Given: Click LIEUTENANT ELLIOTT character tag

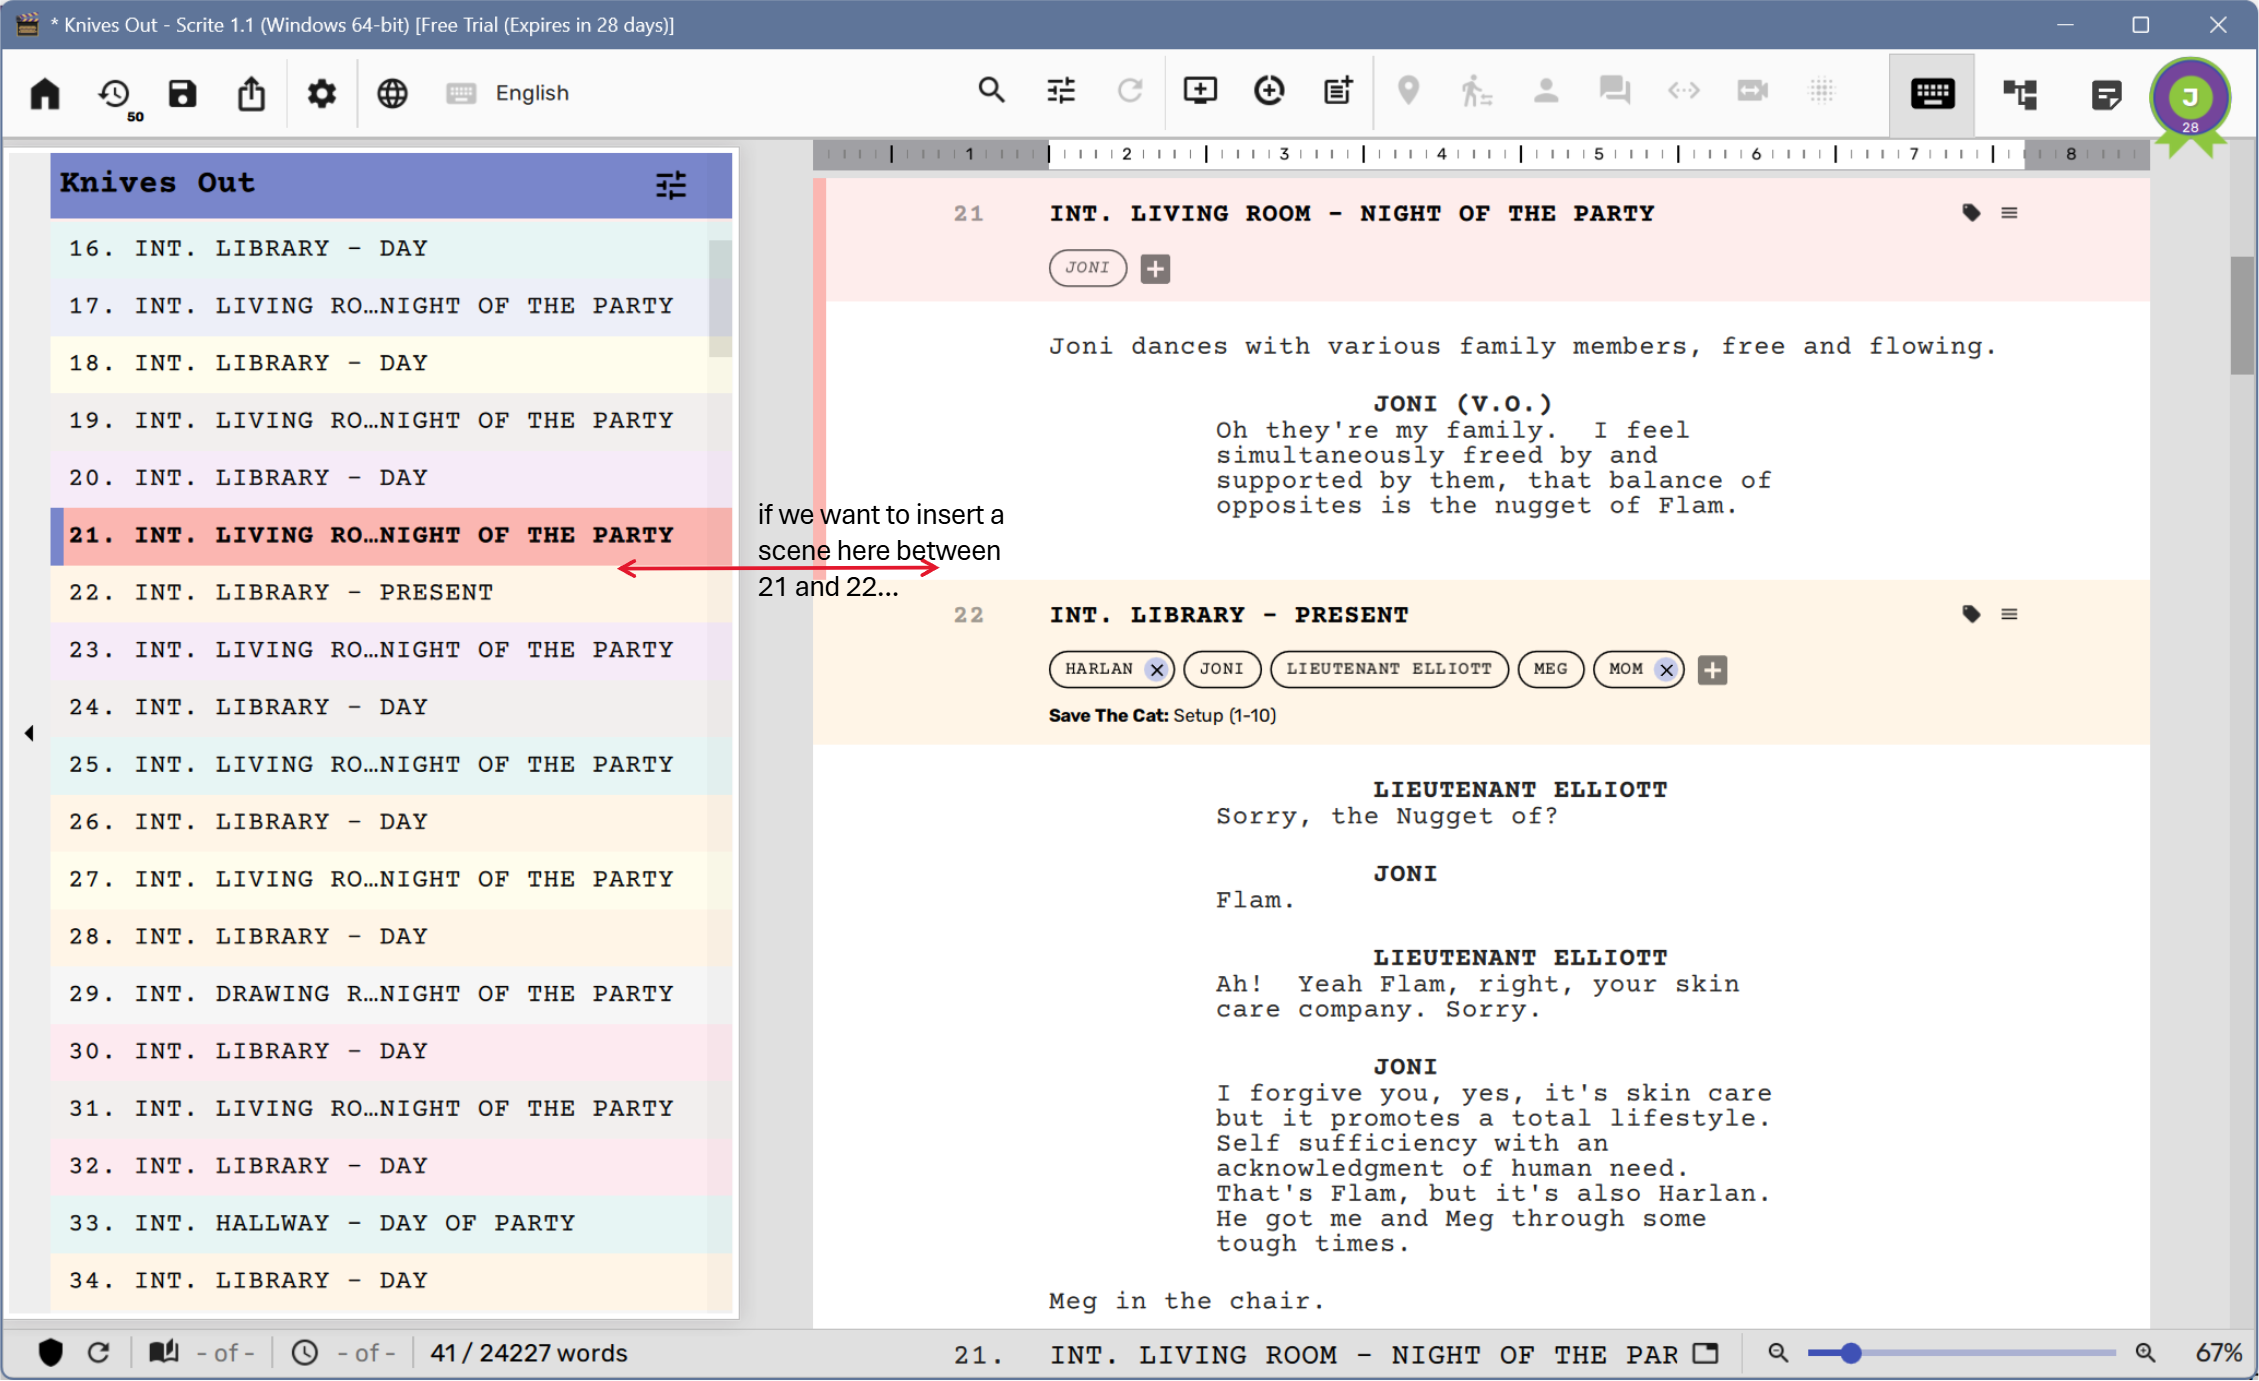Looking at the screenshot, I should click(x=1389, y=669).
